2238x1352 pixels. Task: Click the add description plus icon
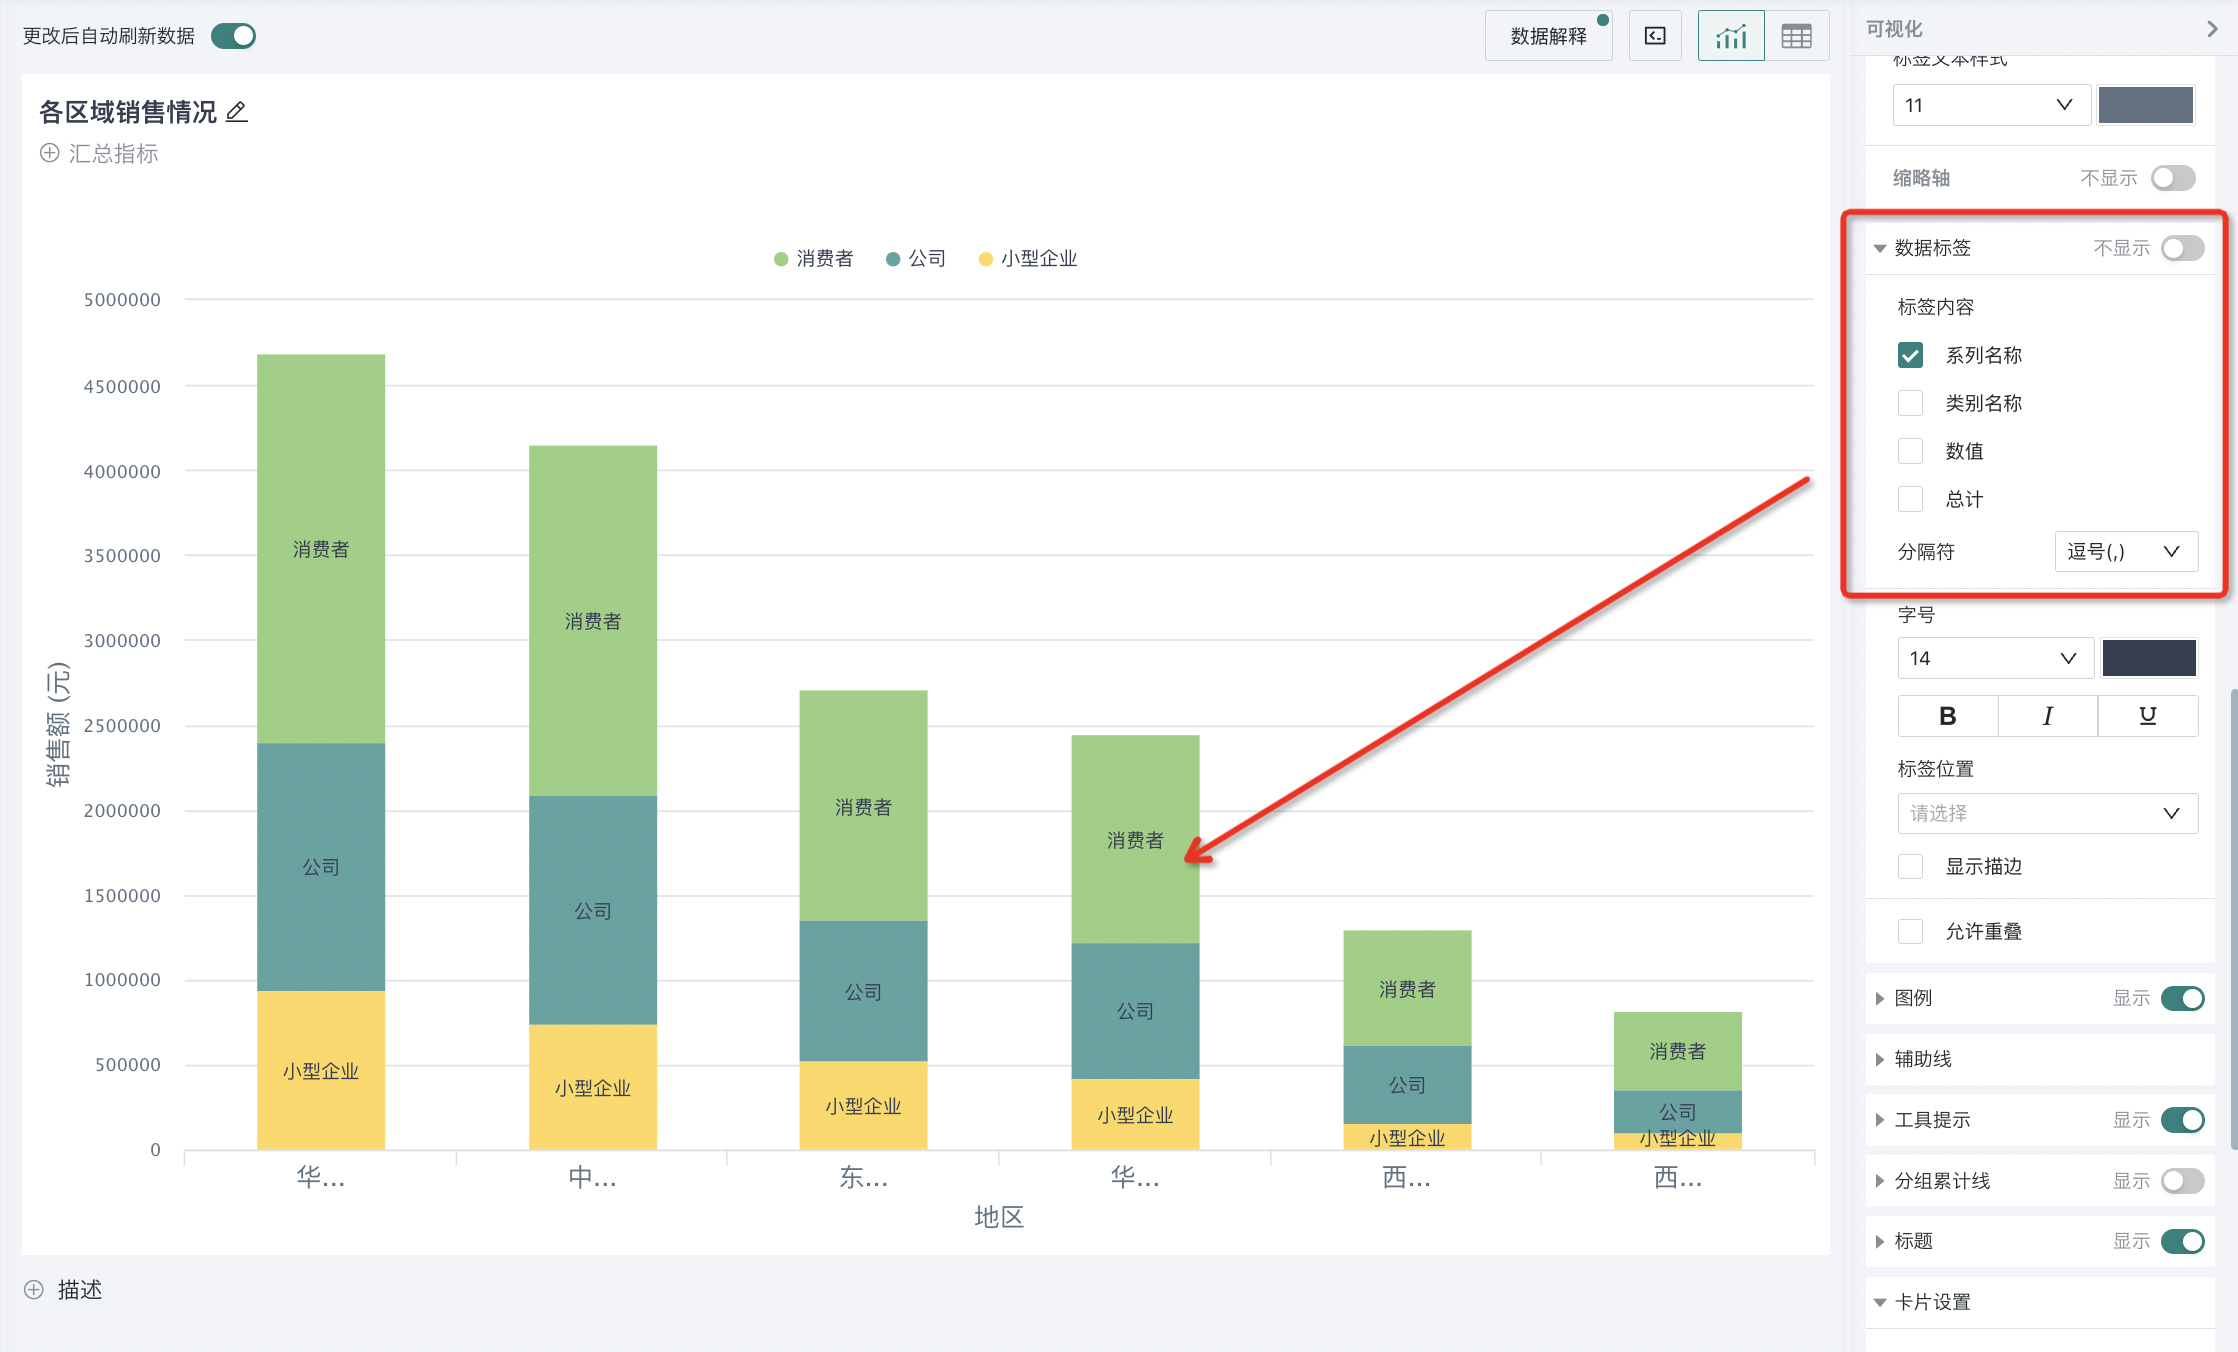pos(34,1289)
